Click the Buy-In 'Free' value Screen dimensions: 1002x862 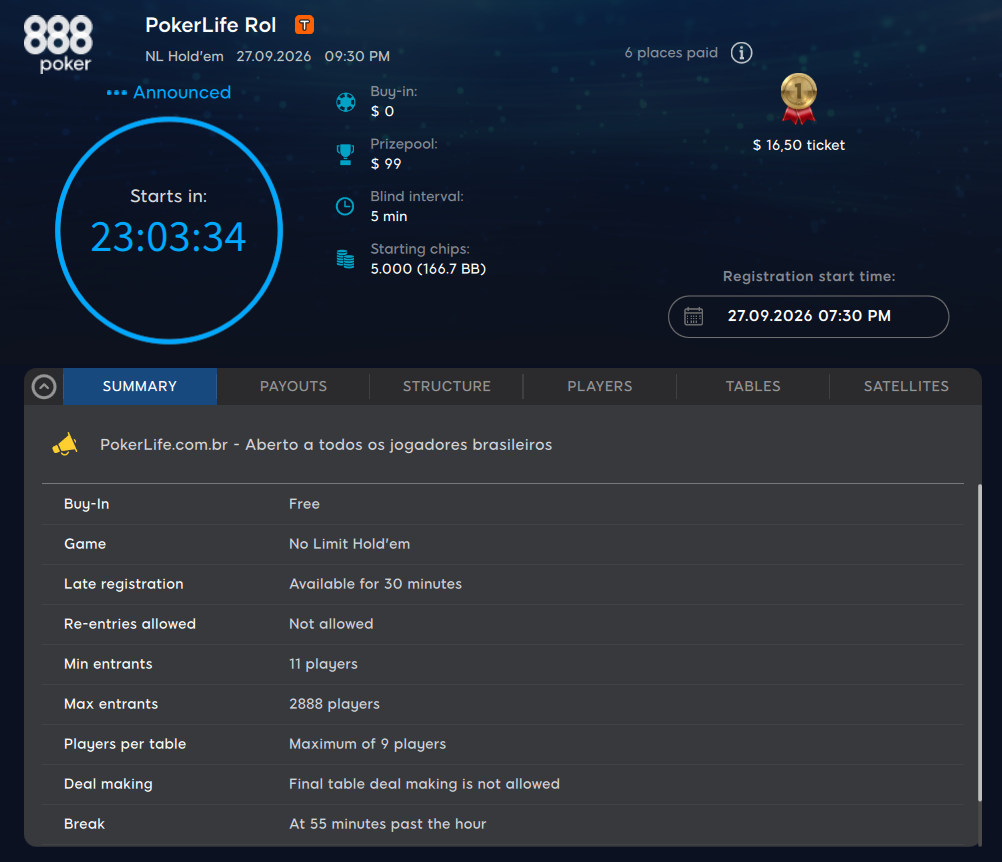[304, 504]
